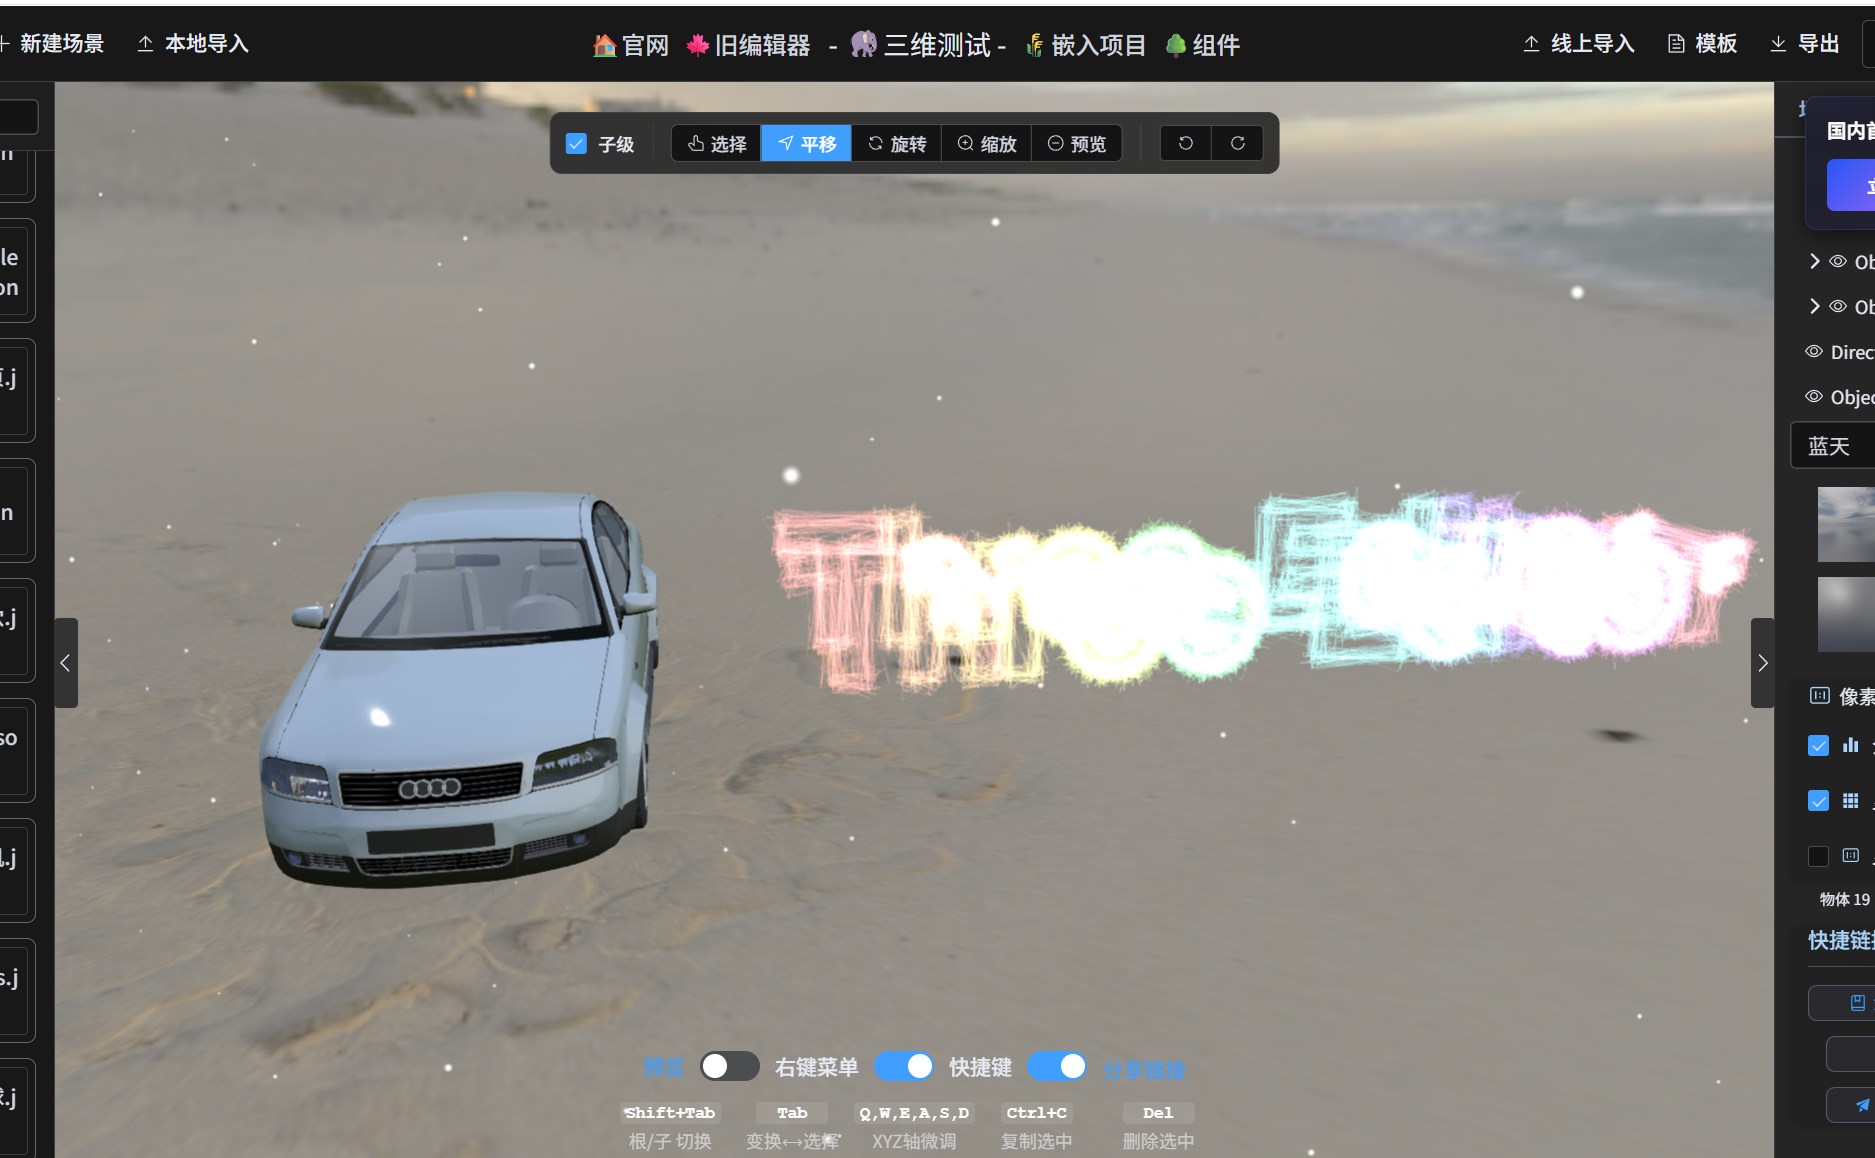The image size is (1875, 1158).
Task: Click the redo arrow icon
Action: (1237, 144)
